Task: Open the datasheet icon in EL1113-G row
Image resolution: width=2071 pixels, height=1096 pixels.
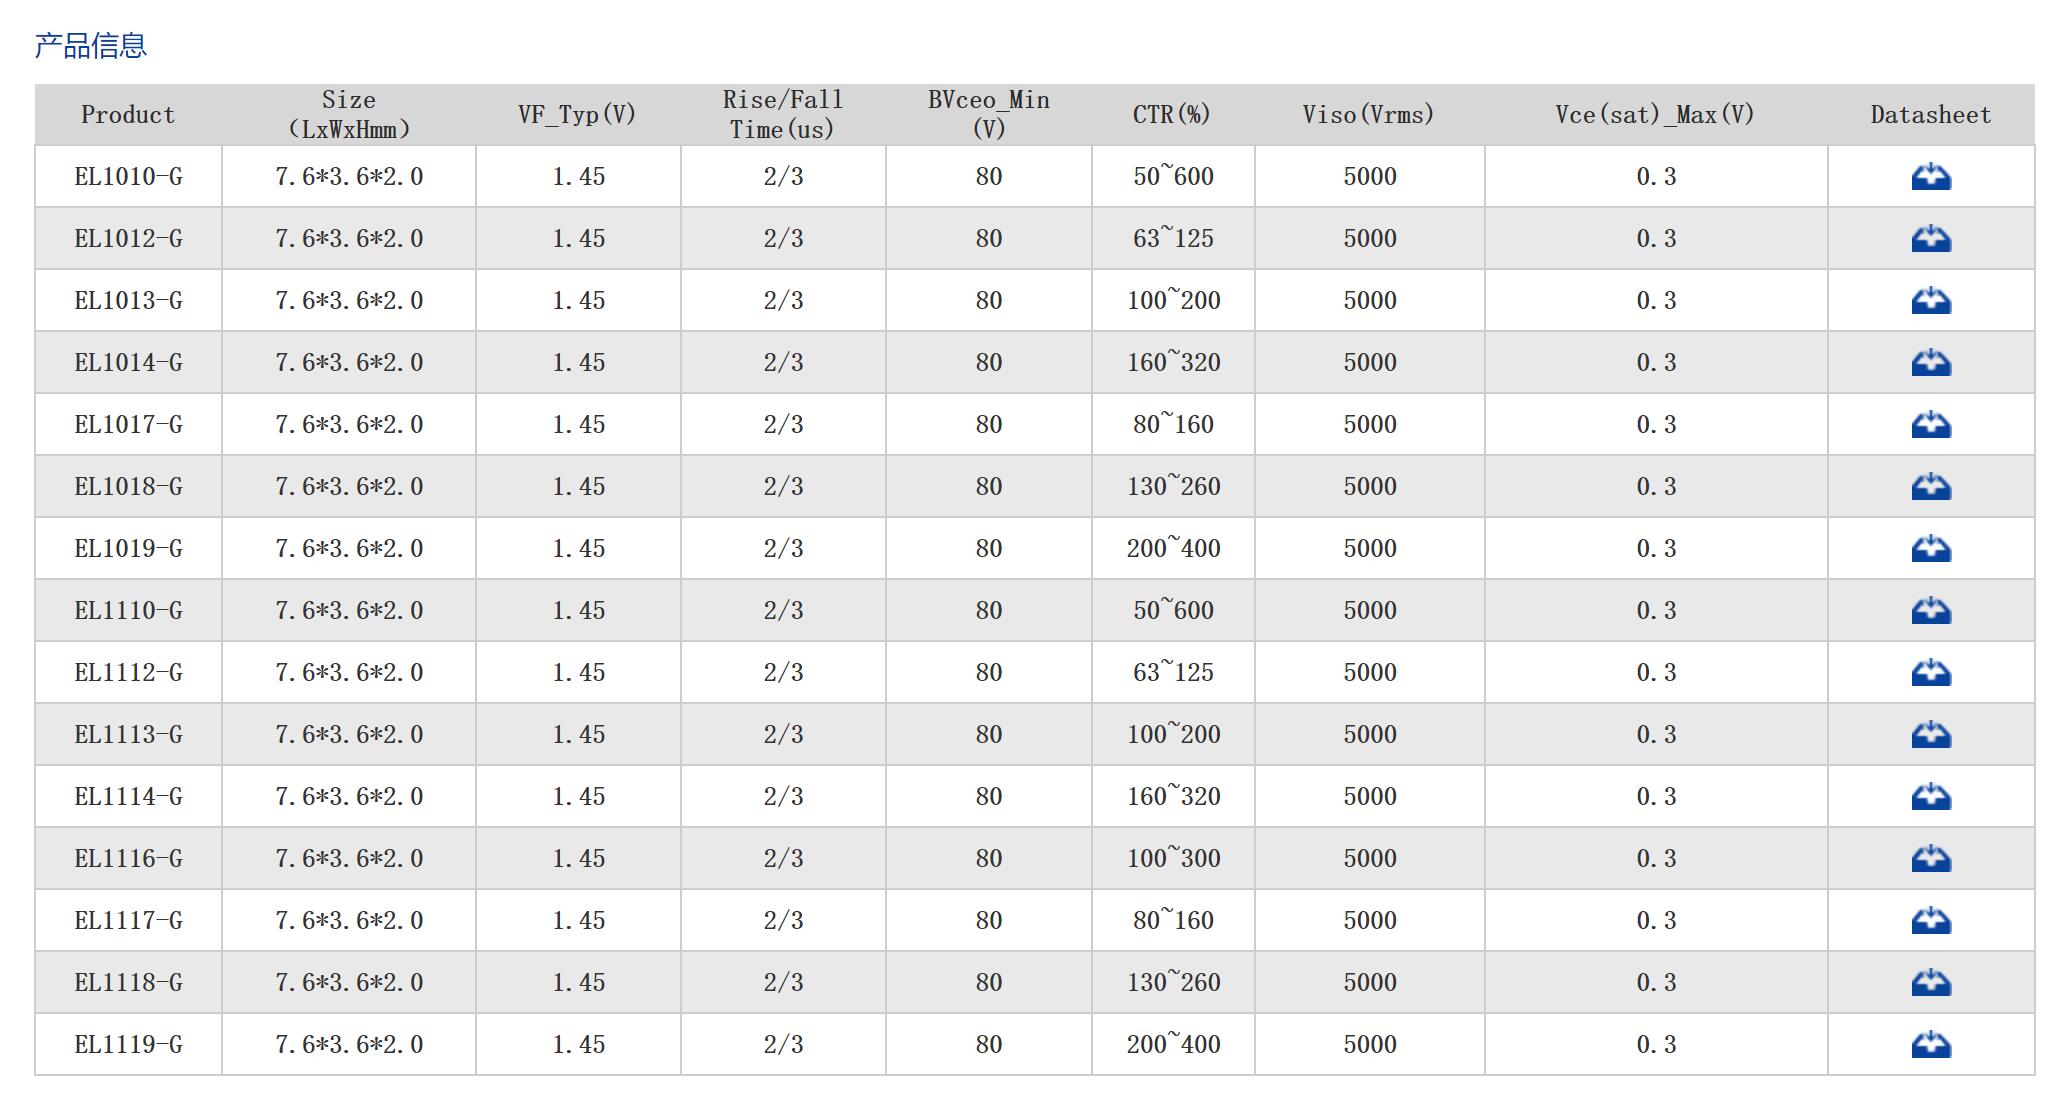Action: 1930,735
